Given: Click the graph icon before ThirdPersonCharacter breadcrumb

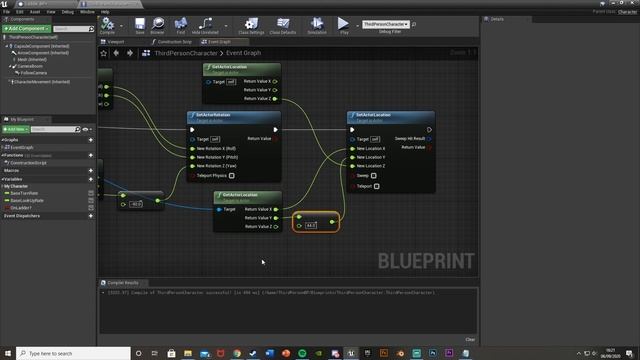Looking at the screenshot, I should click(146, 53).
